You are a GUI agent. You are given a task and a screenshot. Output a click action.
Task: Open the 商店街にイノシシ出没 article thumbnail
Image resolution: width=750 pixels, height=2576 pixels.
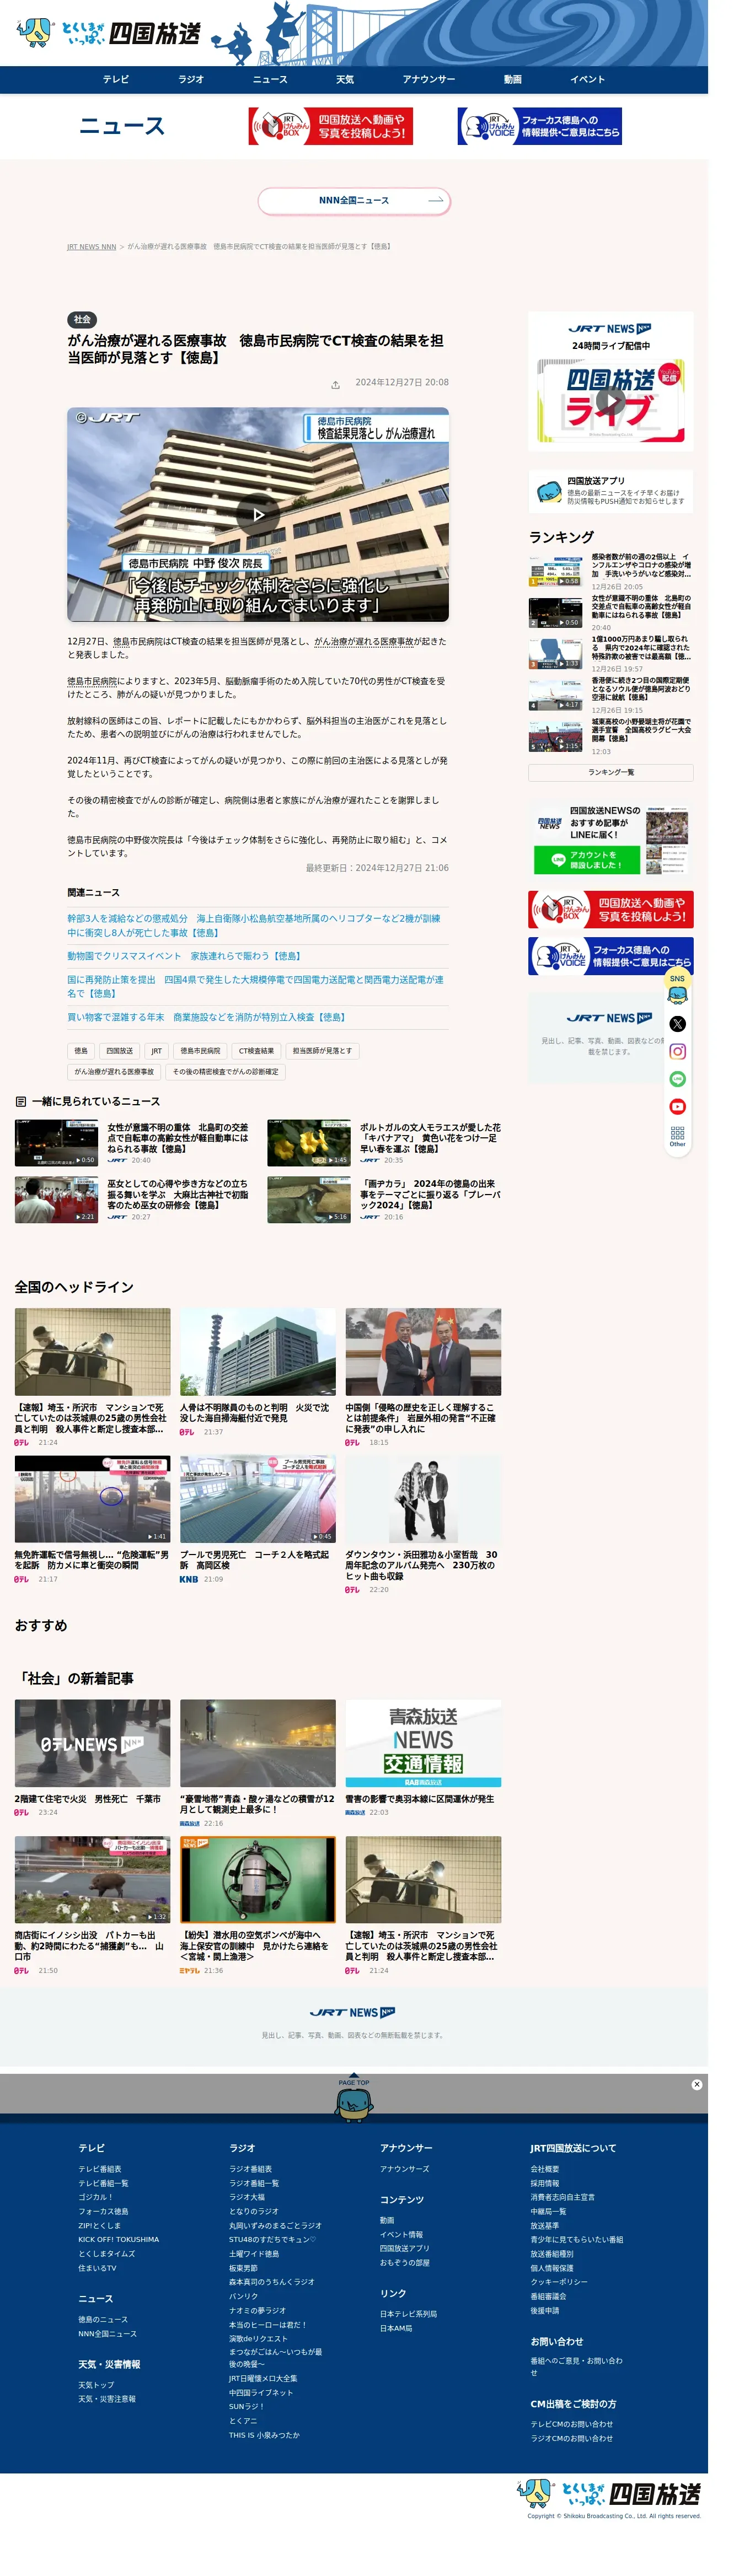[92, 1880]
